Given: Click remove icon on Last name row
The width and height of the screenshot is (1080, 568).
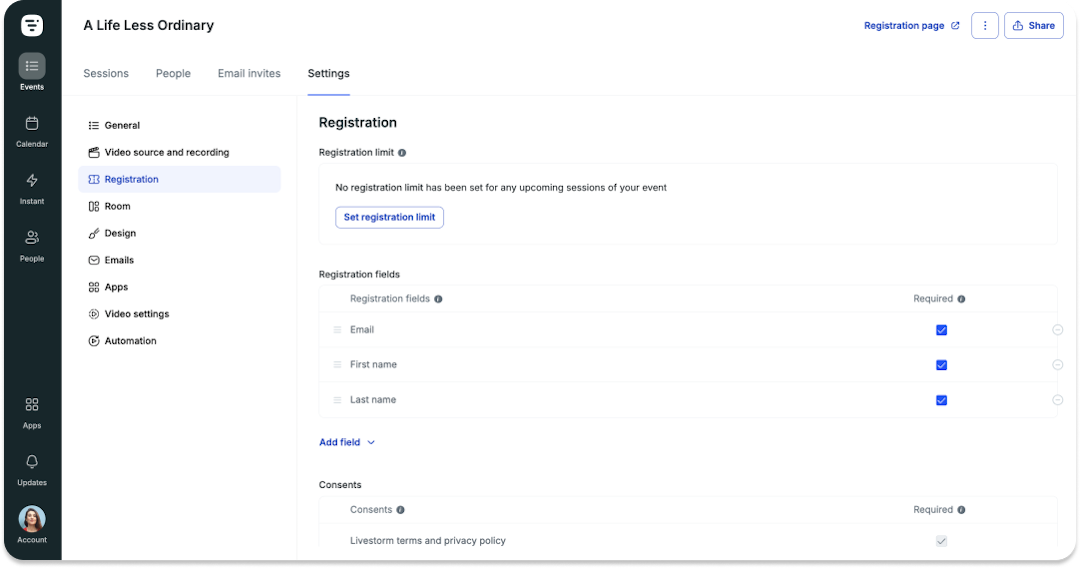Looking at the screenshot, I should click(x=1057, y=400).
